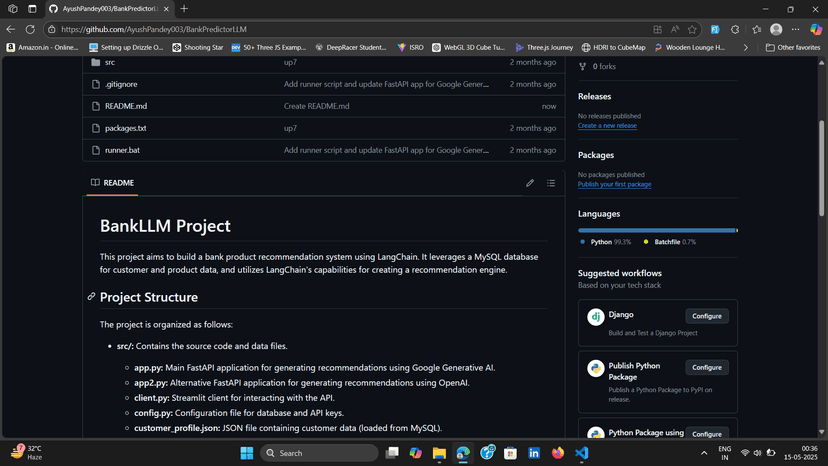Screen dimensions: 828x466
Task: Open packages.txt file
Action: [x=125, y=128]
